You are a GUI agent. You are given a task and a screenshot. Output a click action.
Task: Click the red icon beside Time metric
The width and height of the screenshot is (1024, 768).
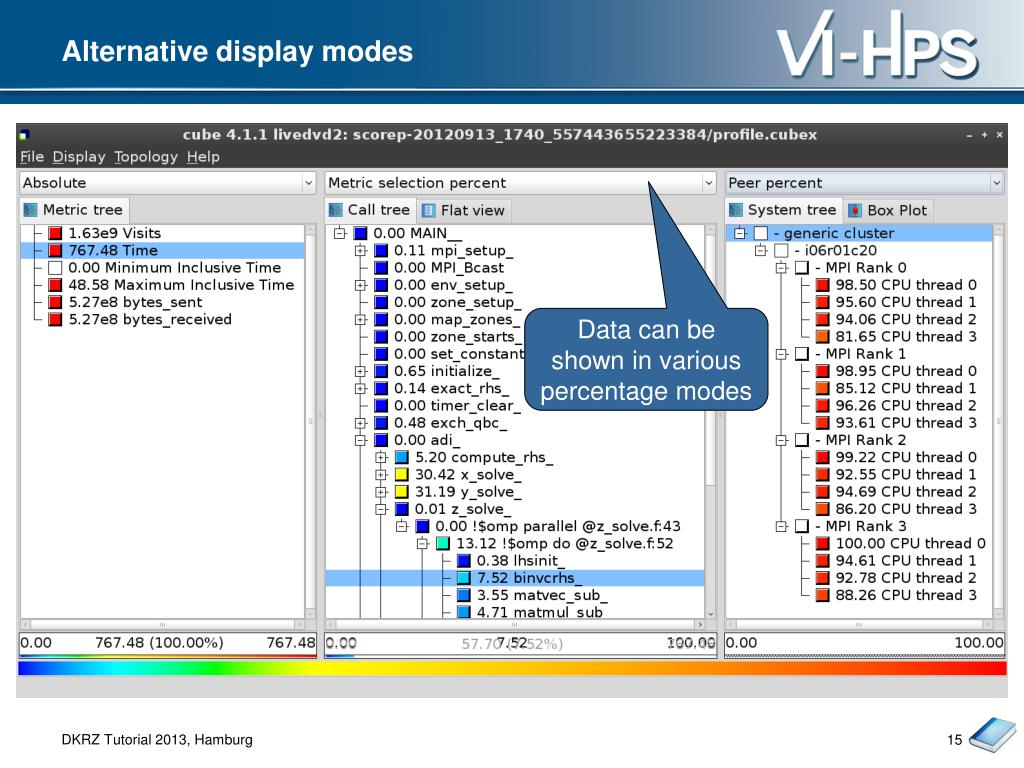(x=55, y=251)
